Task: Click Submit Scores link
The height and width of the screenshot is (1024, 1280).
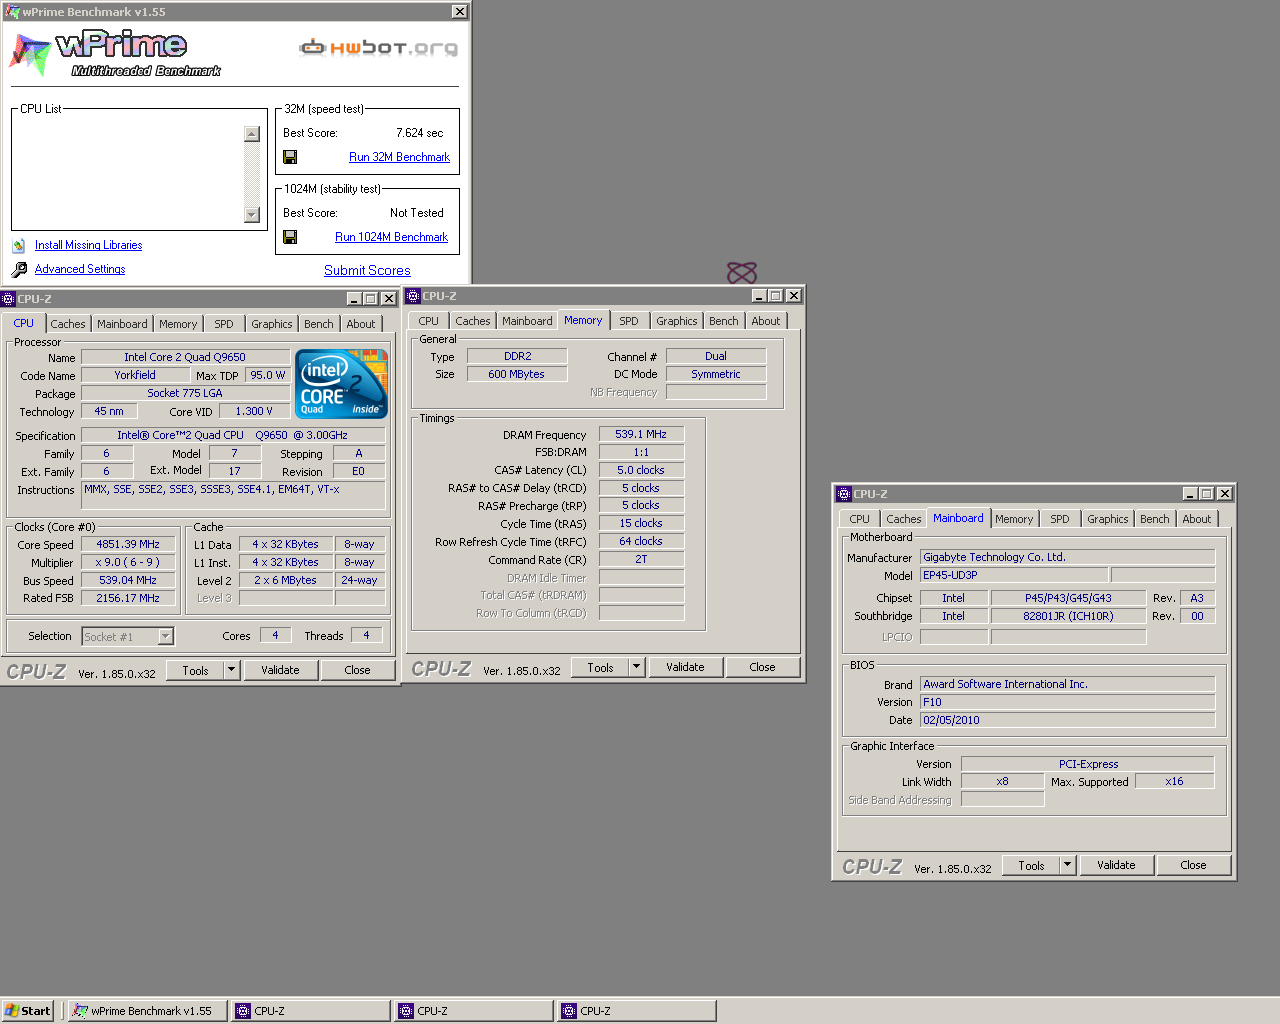Action: pyautogui.click(x=367, y=270)
